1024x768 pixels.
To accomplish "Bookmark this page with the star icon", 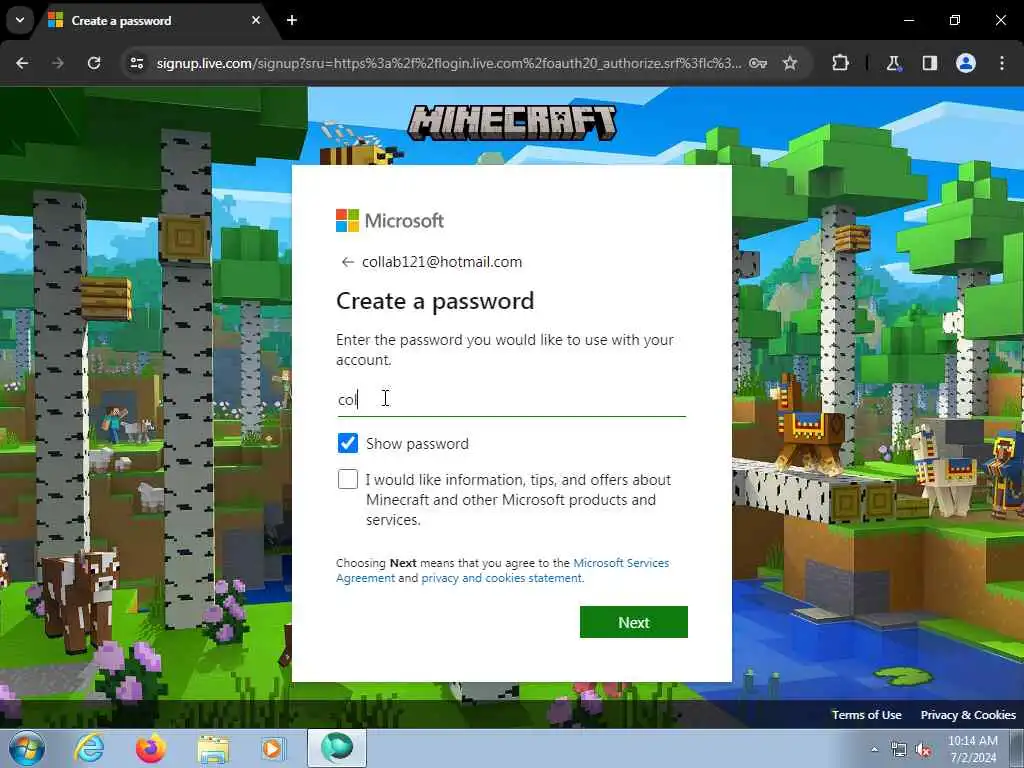I will (790, 63).
